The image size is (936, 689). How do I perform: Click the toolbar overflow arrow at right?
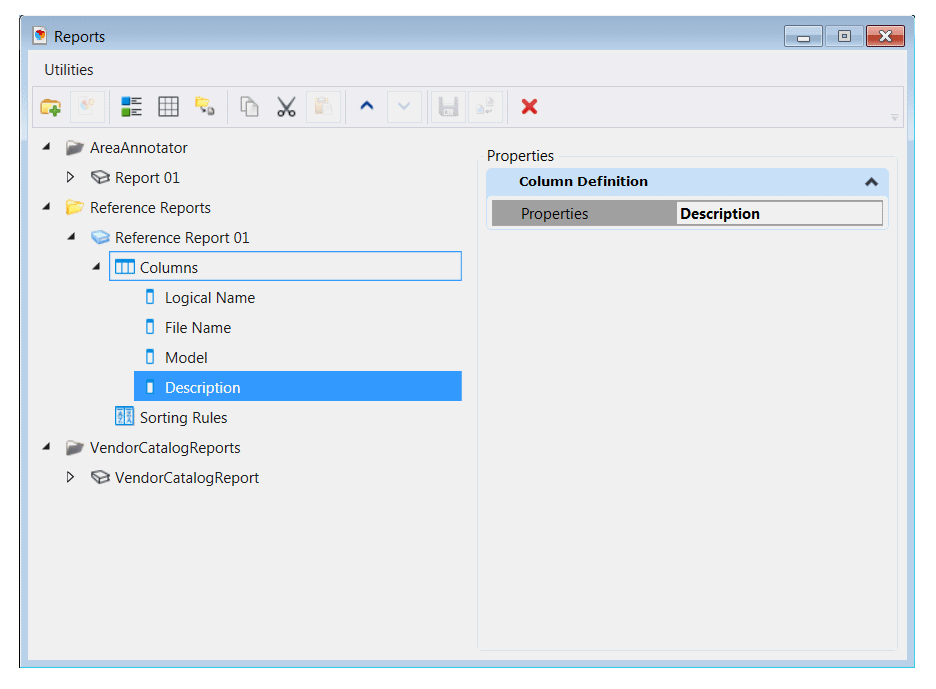click(x=894, y=118)
